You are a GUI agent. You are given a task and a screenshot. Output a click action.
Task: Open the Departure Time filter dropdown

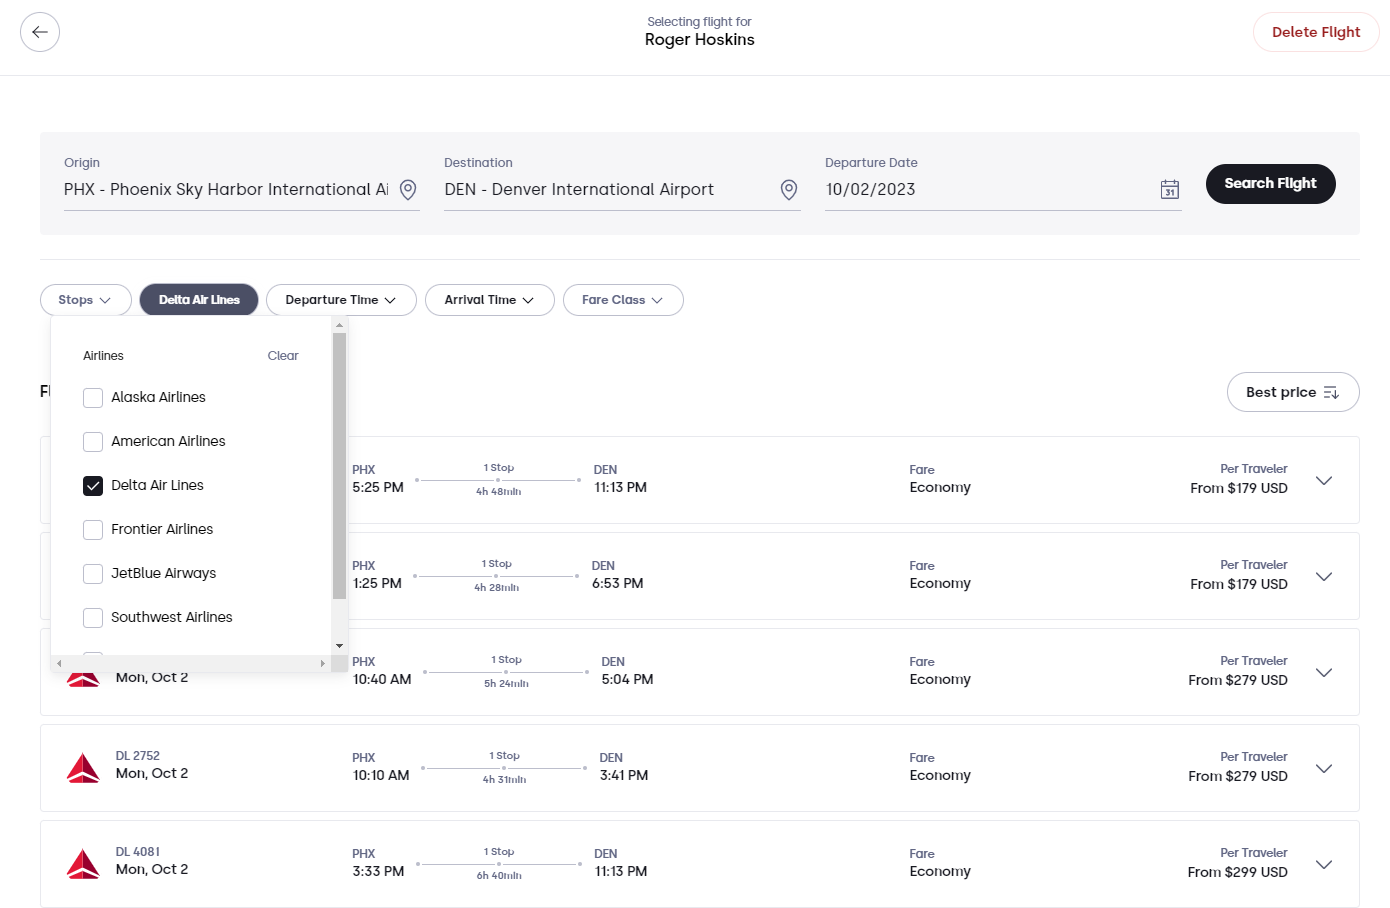[x=341, y=300]
